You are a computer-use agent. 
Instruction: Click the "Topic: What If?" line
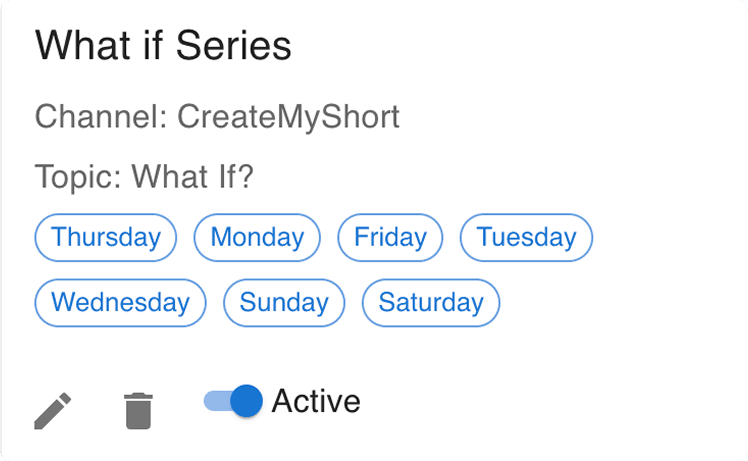point(144,177)
